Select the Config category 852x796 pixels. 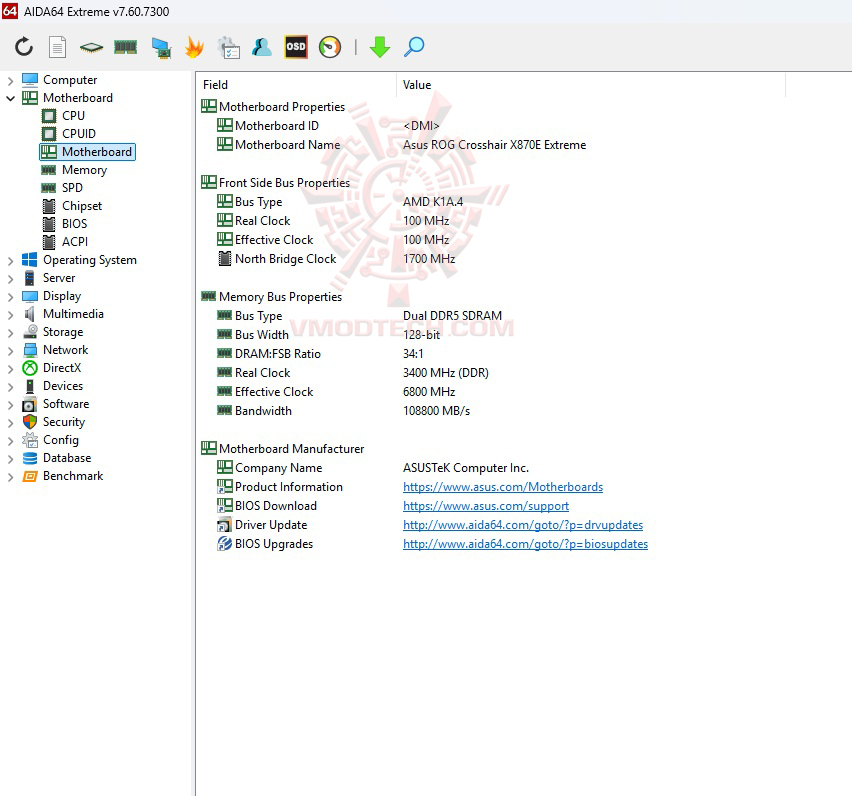click(x=61, y=440)
